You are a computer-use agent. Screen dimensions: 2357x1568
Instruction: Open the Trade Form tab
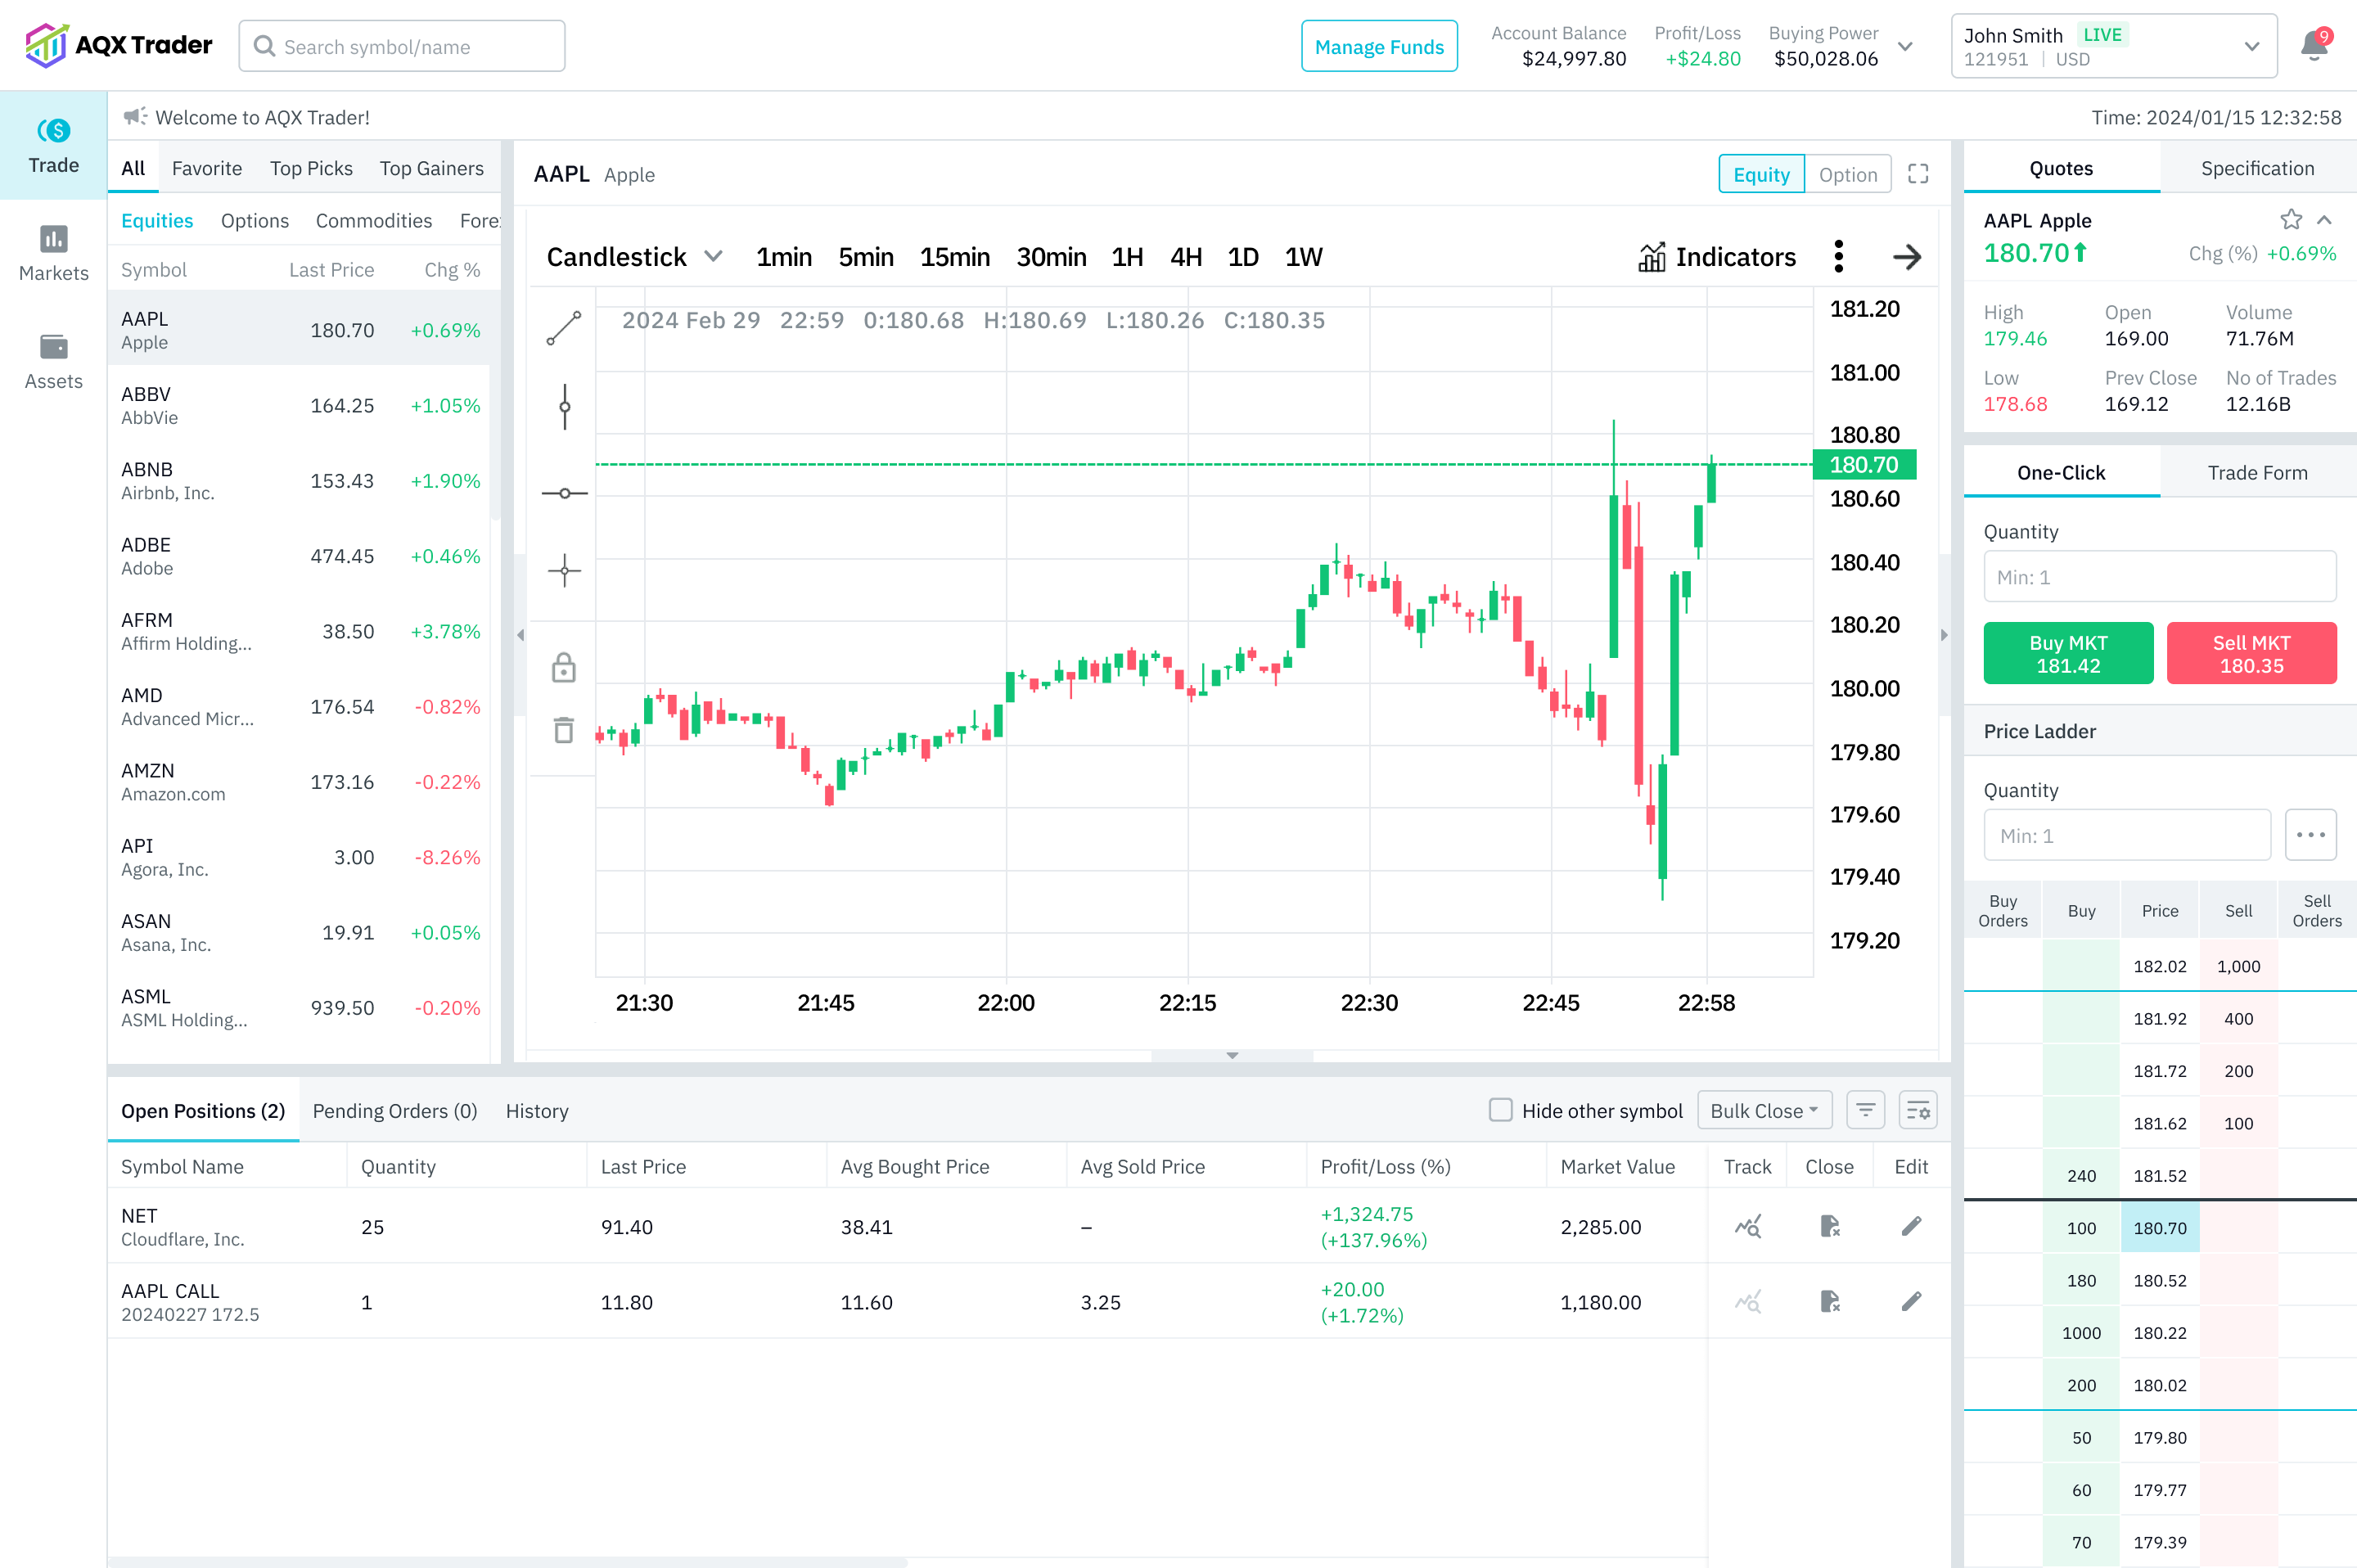pyautogui.click(x=2257, y=472)
